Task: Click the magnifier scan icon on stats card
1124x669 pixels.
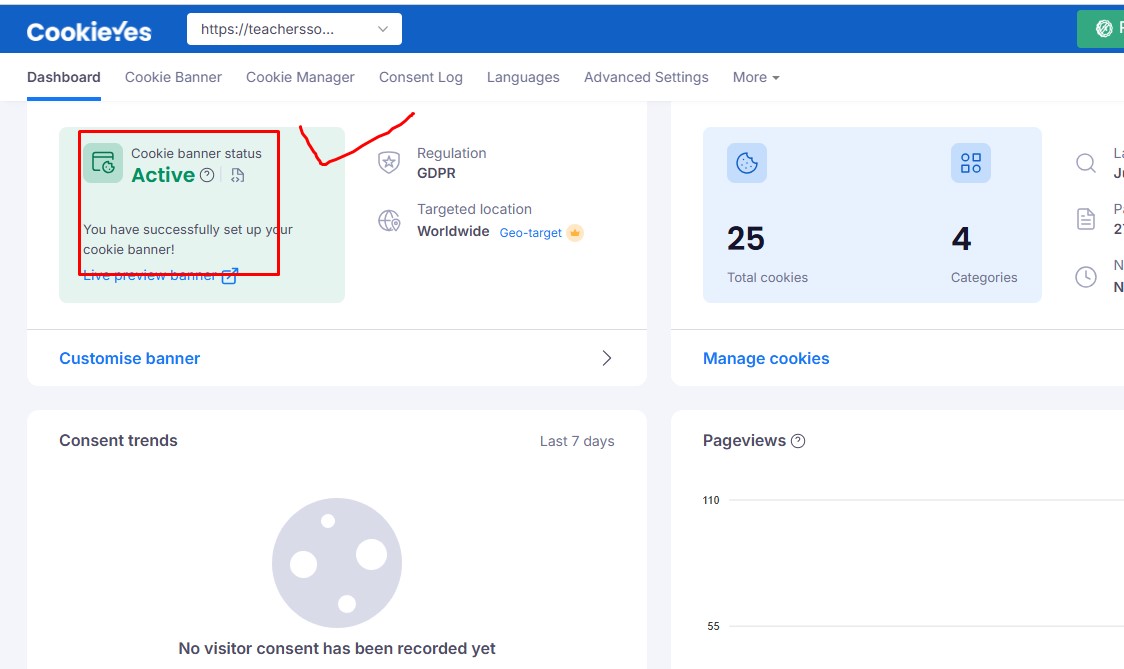Action: (x=1086, y=163)
